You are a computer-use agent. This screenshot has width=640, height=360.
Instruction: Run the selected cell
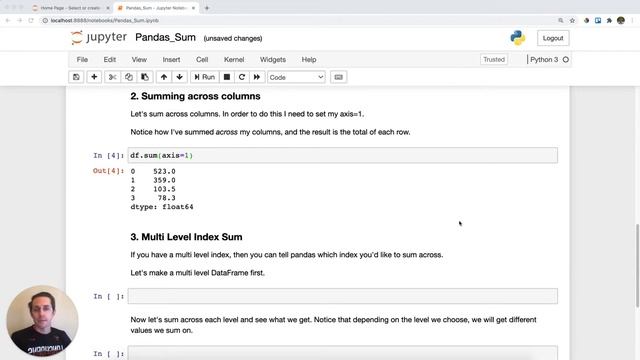(204, 77)
